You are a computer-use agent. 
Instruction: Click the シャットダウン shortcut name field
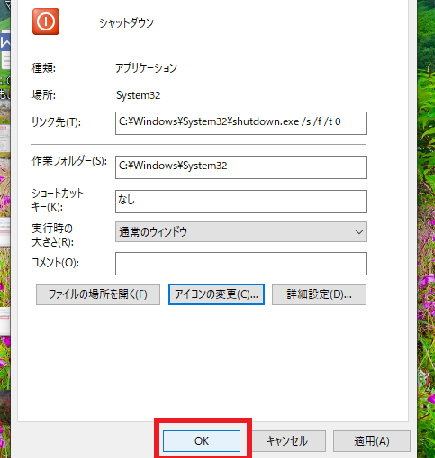pos(126,23)
